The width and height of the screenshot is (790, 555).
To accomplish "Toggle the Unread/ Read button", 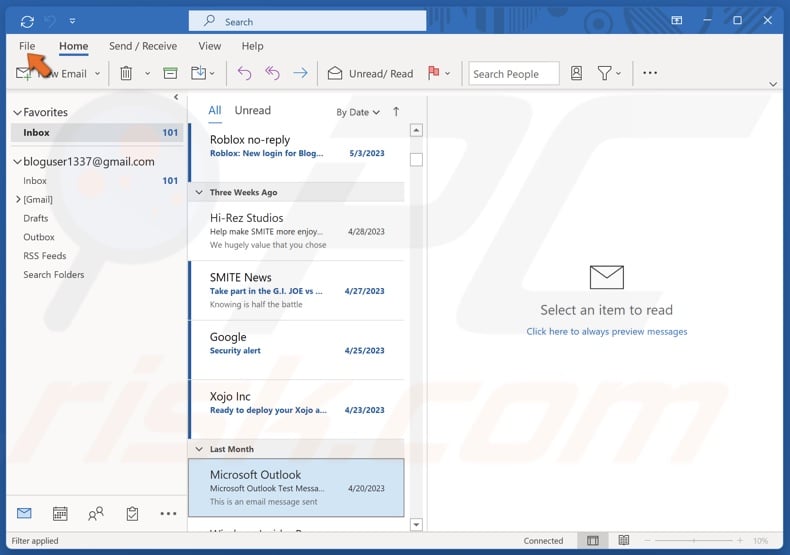I will (x=370, y=74).
